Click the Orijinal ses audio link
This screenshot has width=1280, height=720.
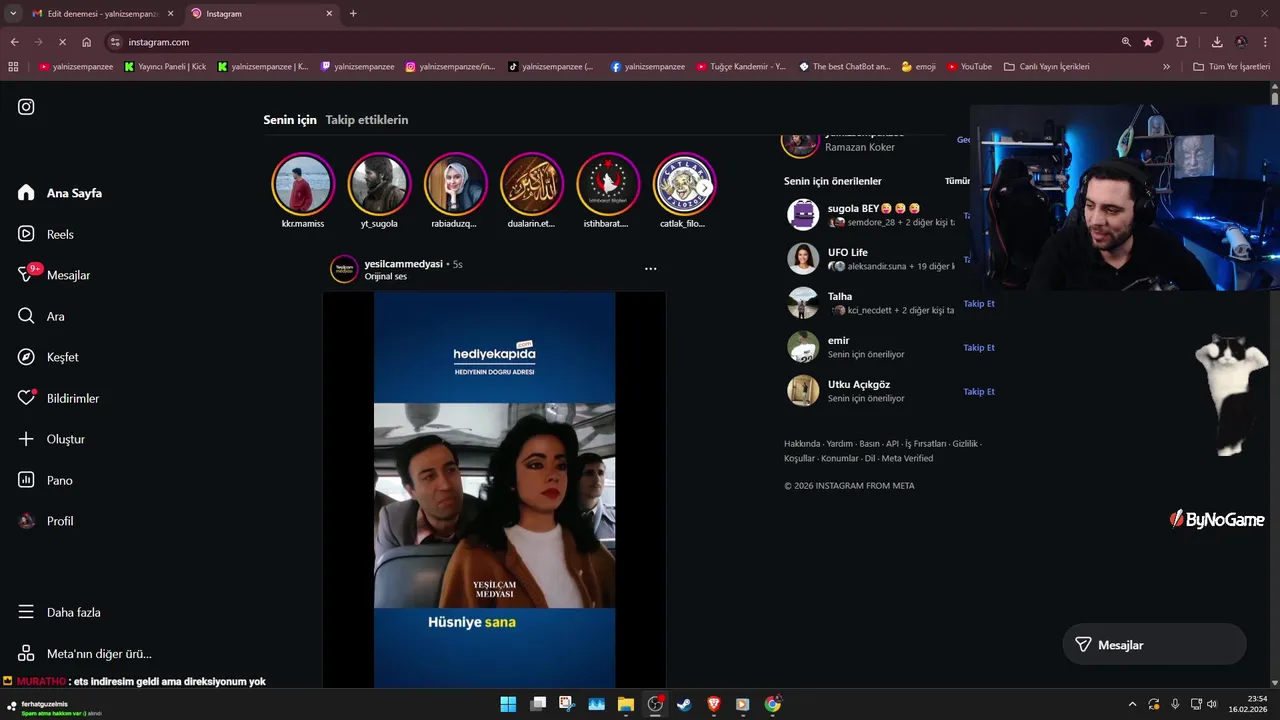coord(385,277)
